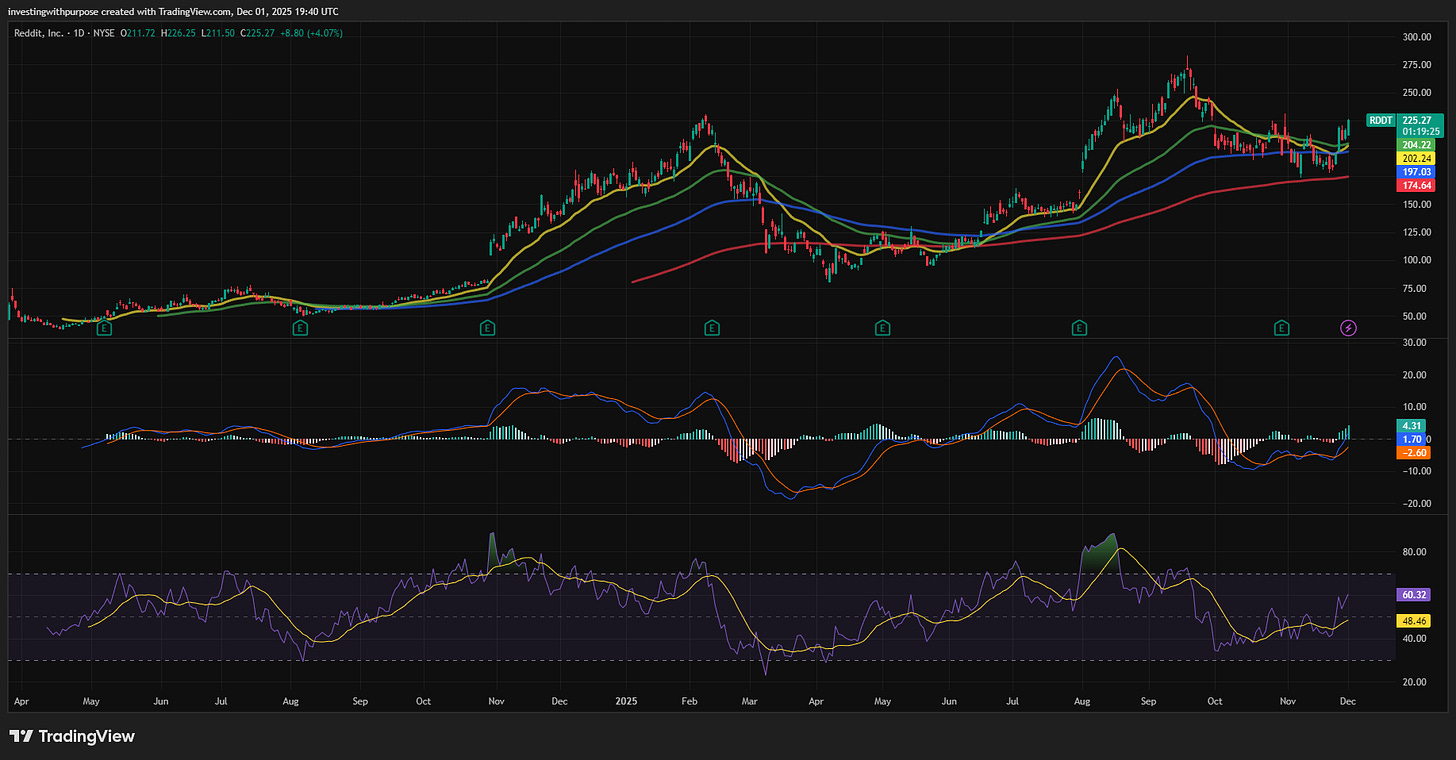
Task: Click the 75.00 price axis label
Action: (x=1414, y=288)
